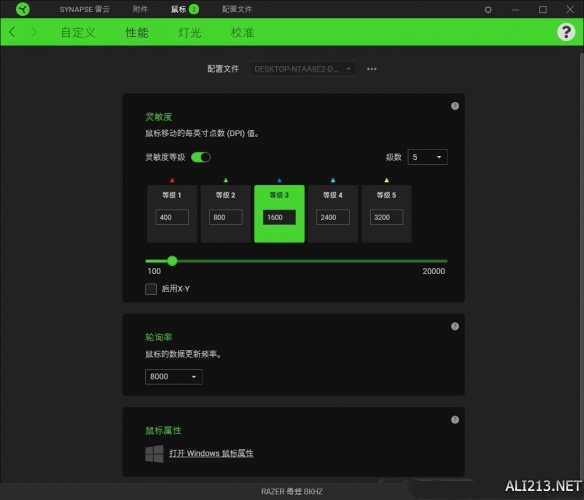
Task: Open 打开 Windows 鼠标属性 link
Action: (x=211, y=453)
